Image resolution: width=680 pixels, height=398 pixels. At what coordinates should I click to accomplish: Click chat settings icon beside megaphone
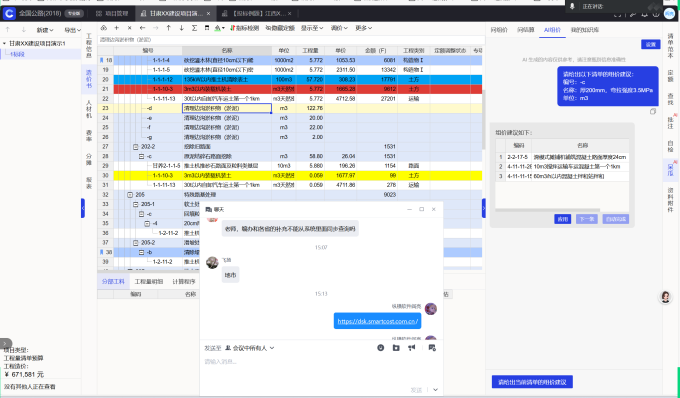click(432, 348)
